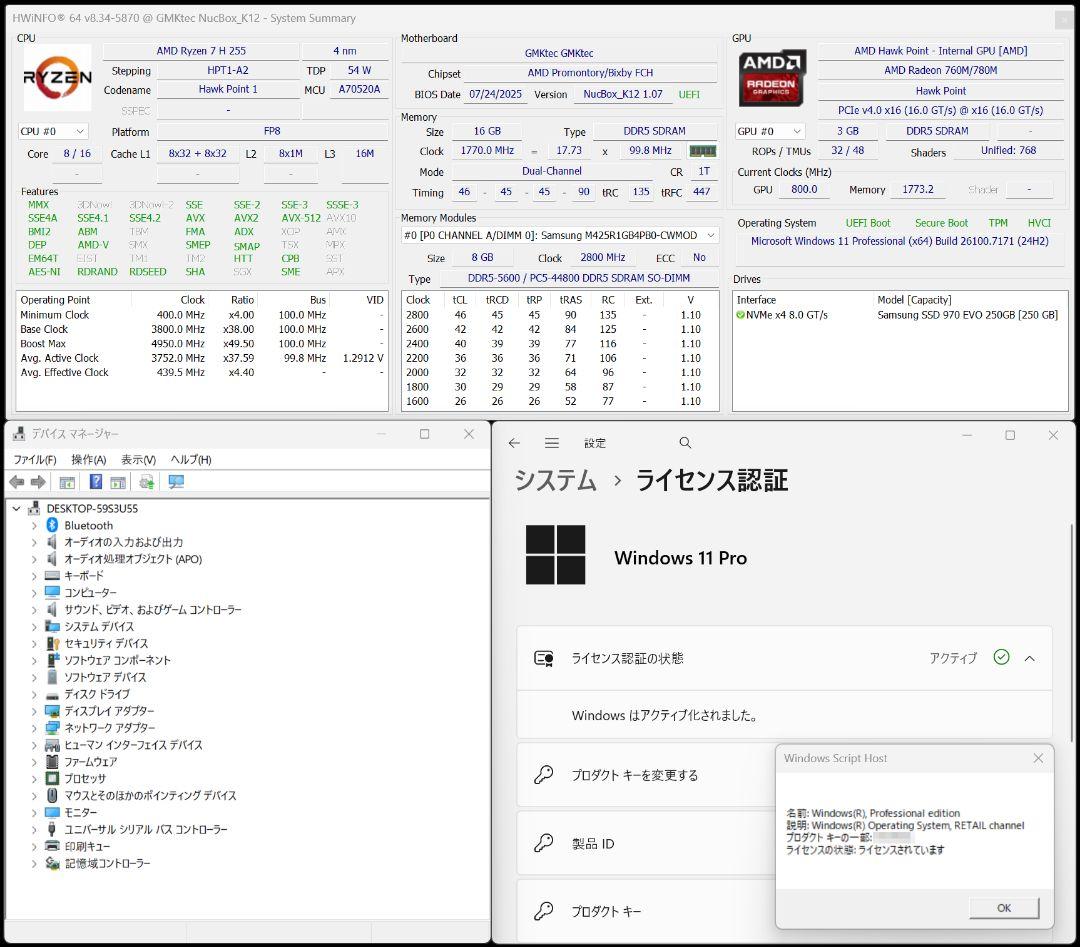Click the AMD Ryzen logo in HWiNFO
1080x947 pixels.
click(55, 78)
